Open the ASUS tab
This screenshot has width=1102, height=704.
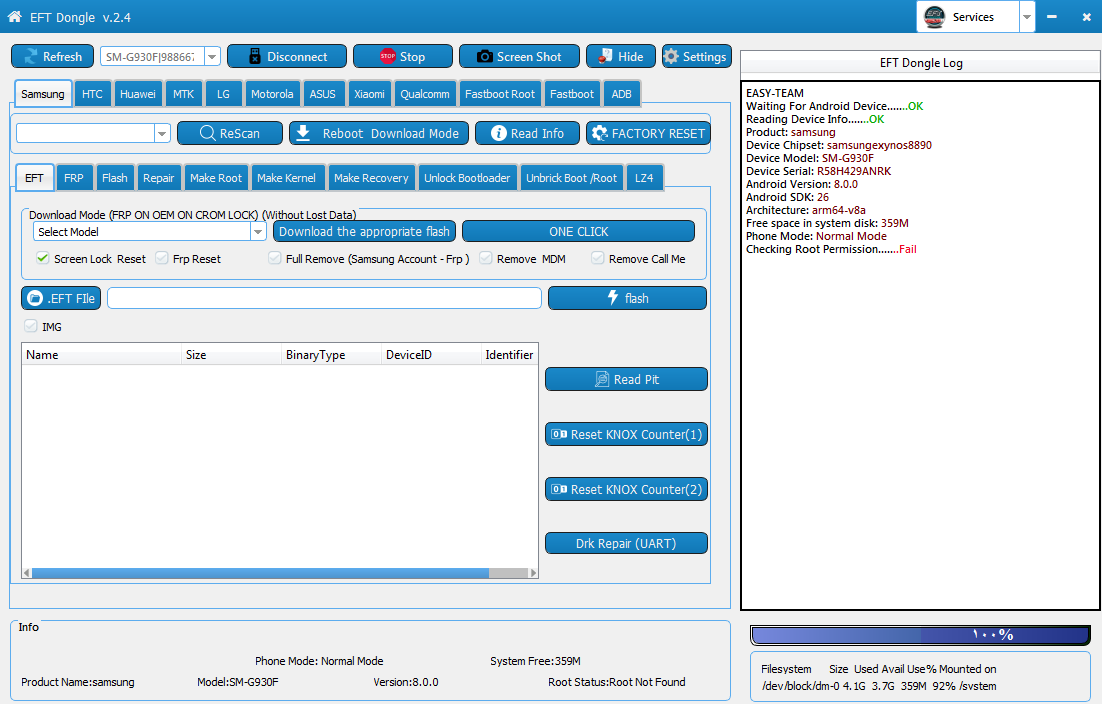pyautogui.click(x=323, y=93)
